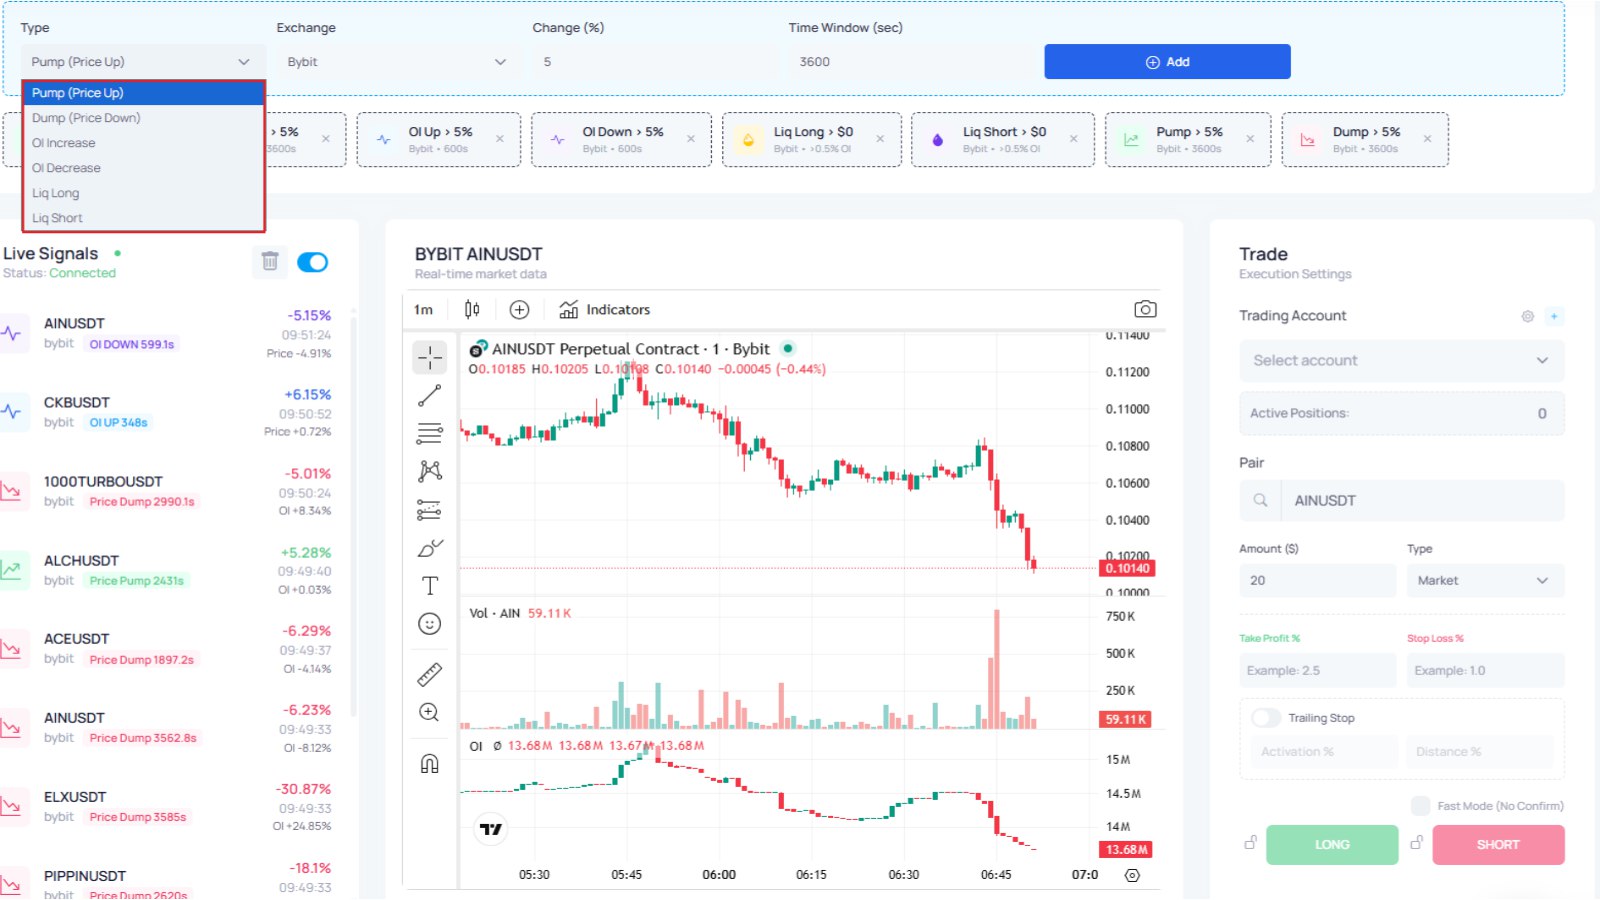Click the green LONG button
Screen dimensions: 1600x900
point(1332,845)
